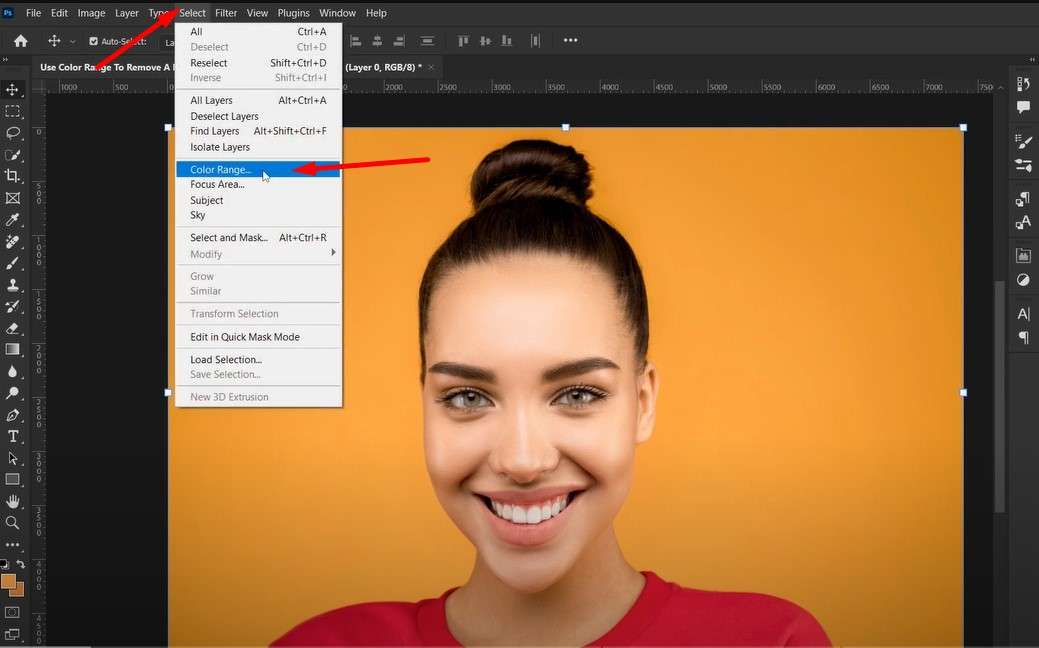The height and width of the screenshot is (648, 1039).
Task: Click the background color swatch
Action: [18, 590]
